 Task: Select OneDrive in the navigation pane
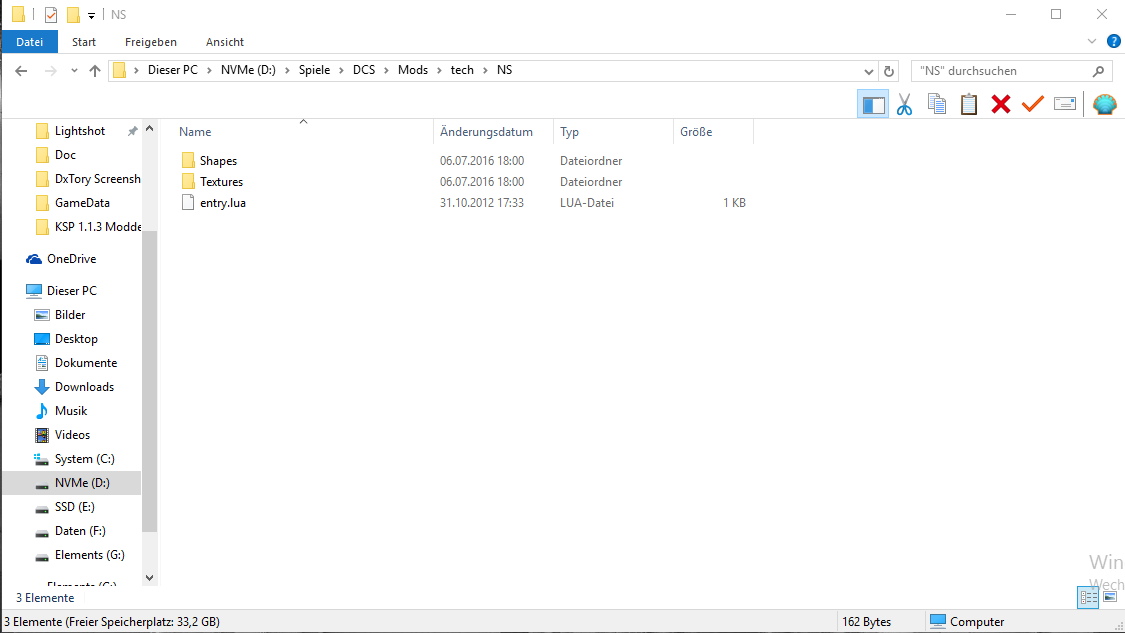point(71,258)
